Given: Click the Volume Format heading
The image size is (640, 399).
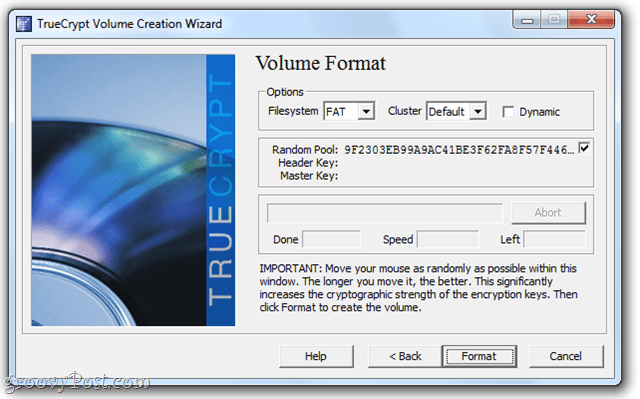Looking at the screenshot, I should pyautogui.click(x=320, y=63).
